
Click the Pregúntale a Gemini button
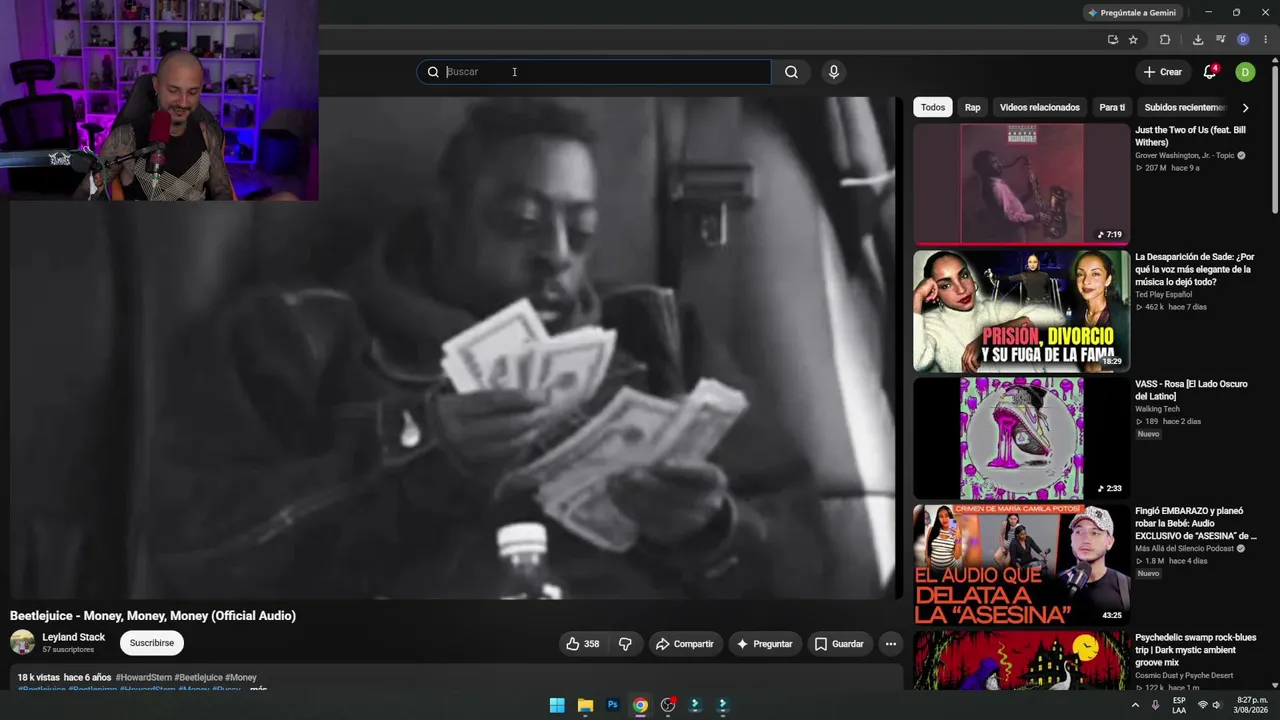coord(1132,13)
